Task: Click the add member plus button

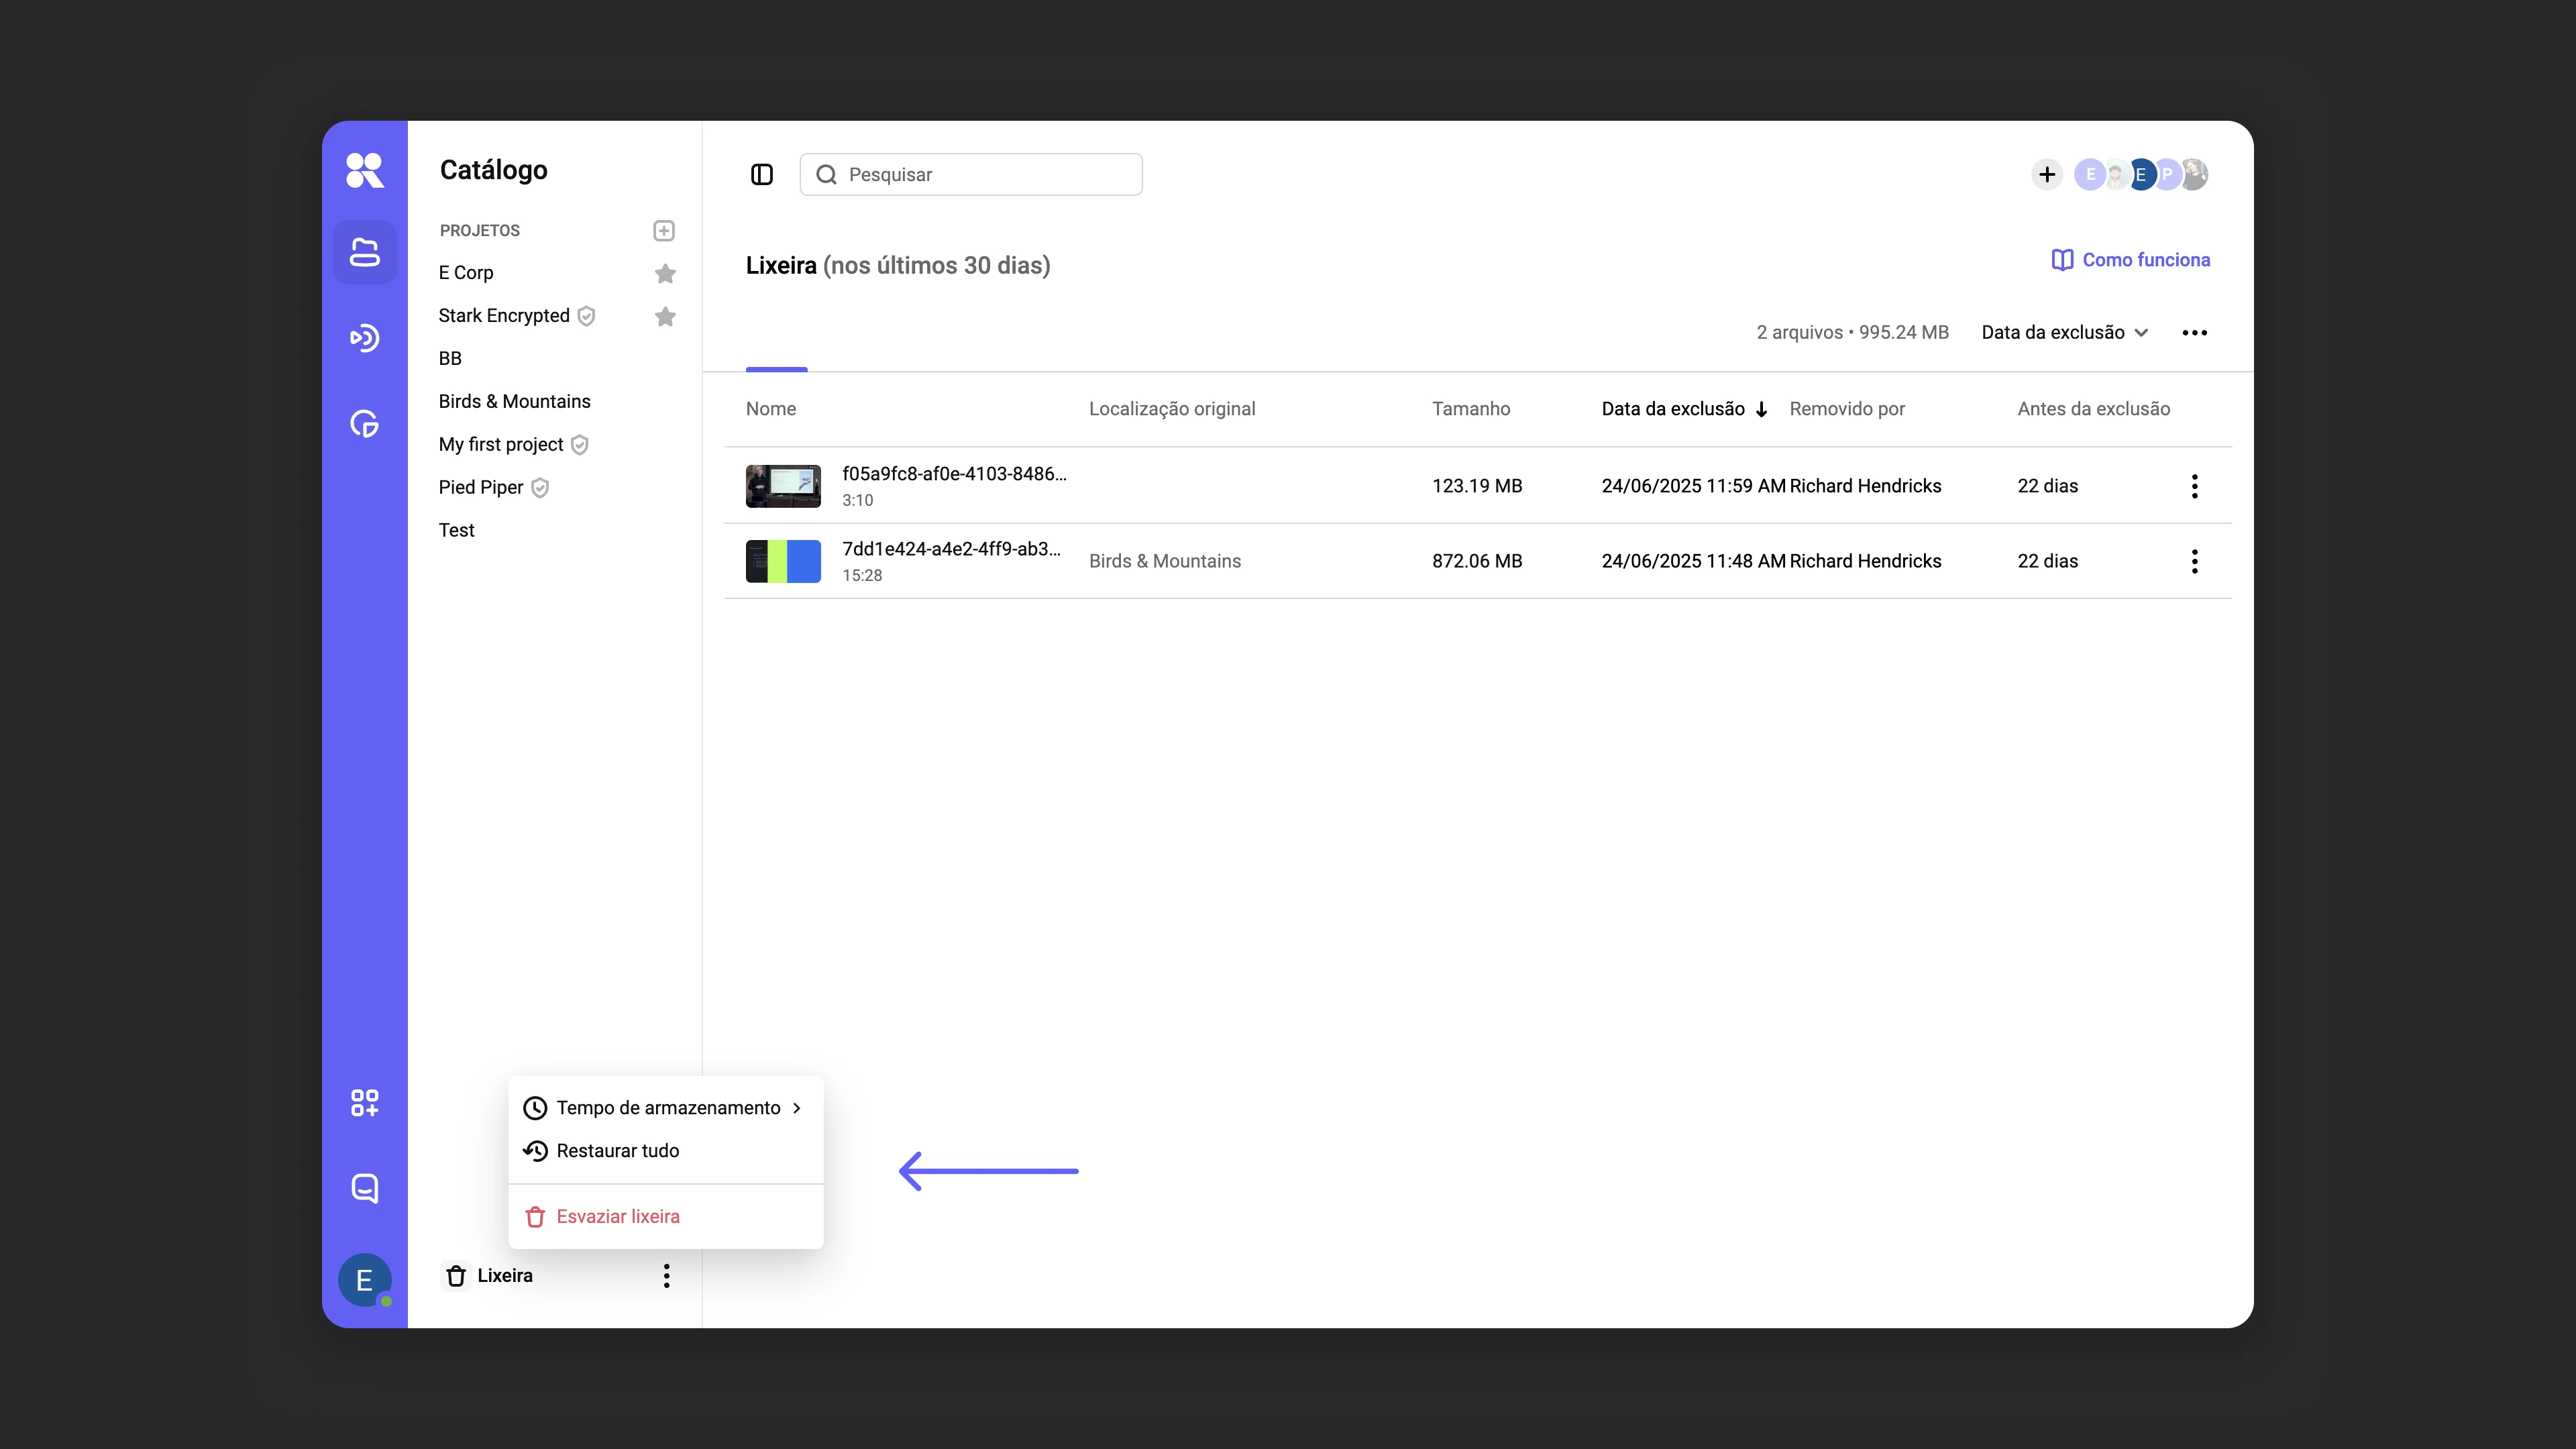Action: tap(2047, 175)
